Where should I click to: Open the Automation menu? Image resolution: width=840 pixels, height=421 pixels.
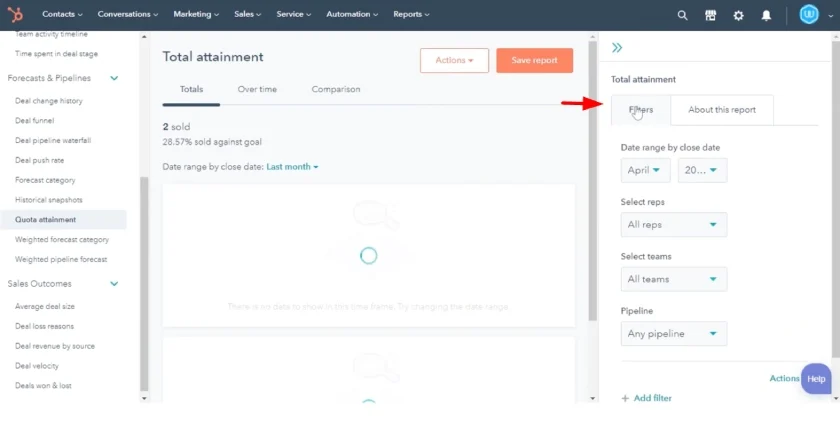[352, 14]
